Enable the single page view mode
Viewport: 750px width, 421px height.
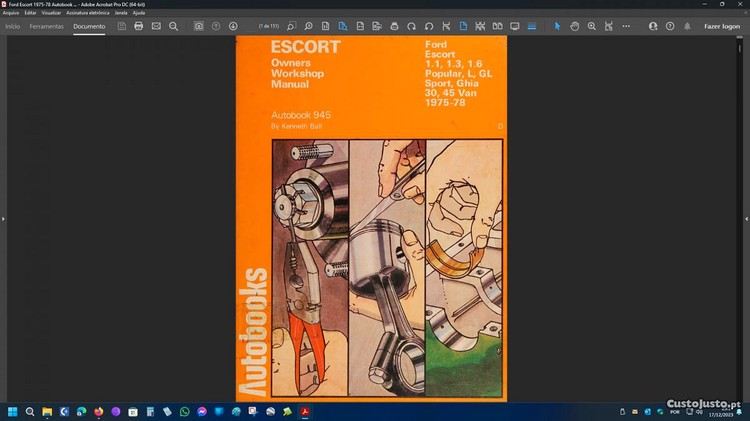(462, 26)
